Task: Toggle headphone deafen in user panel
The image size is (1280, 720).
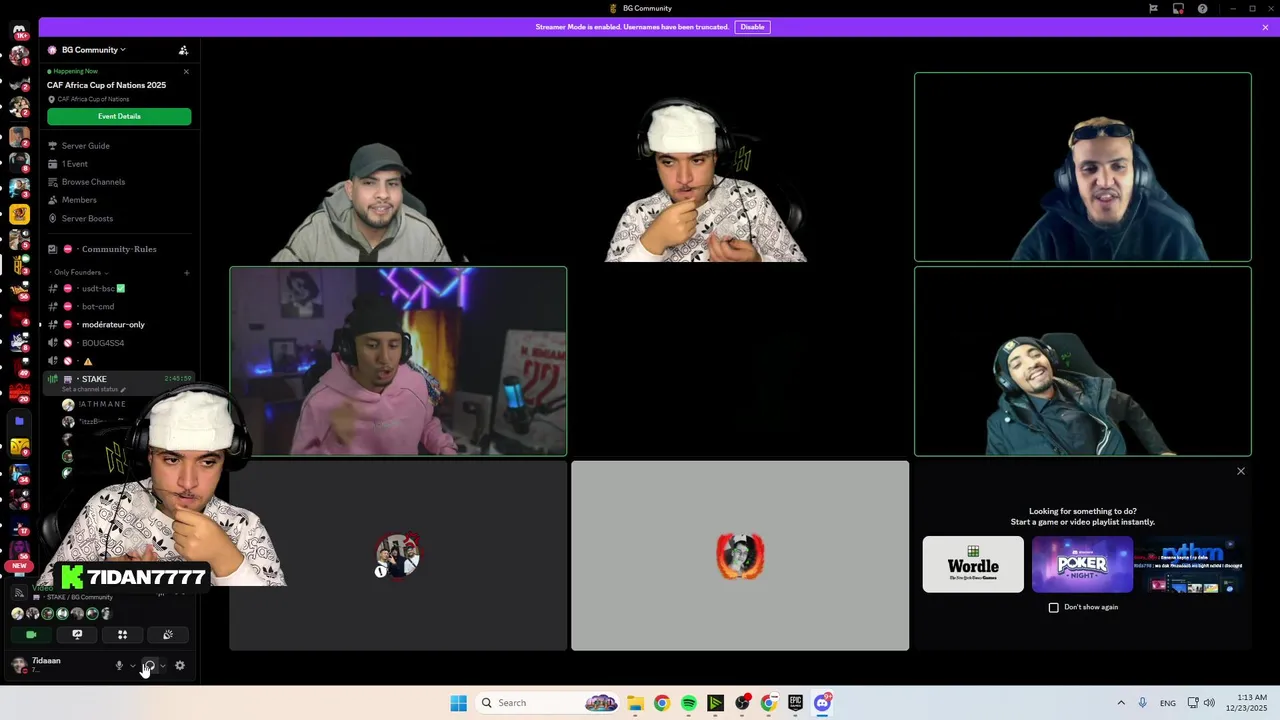Action: (x=149, y=666)
